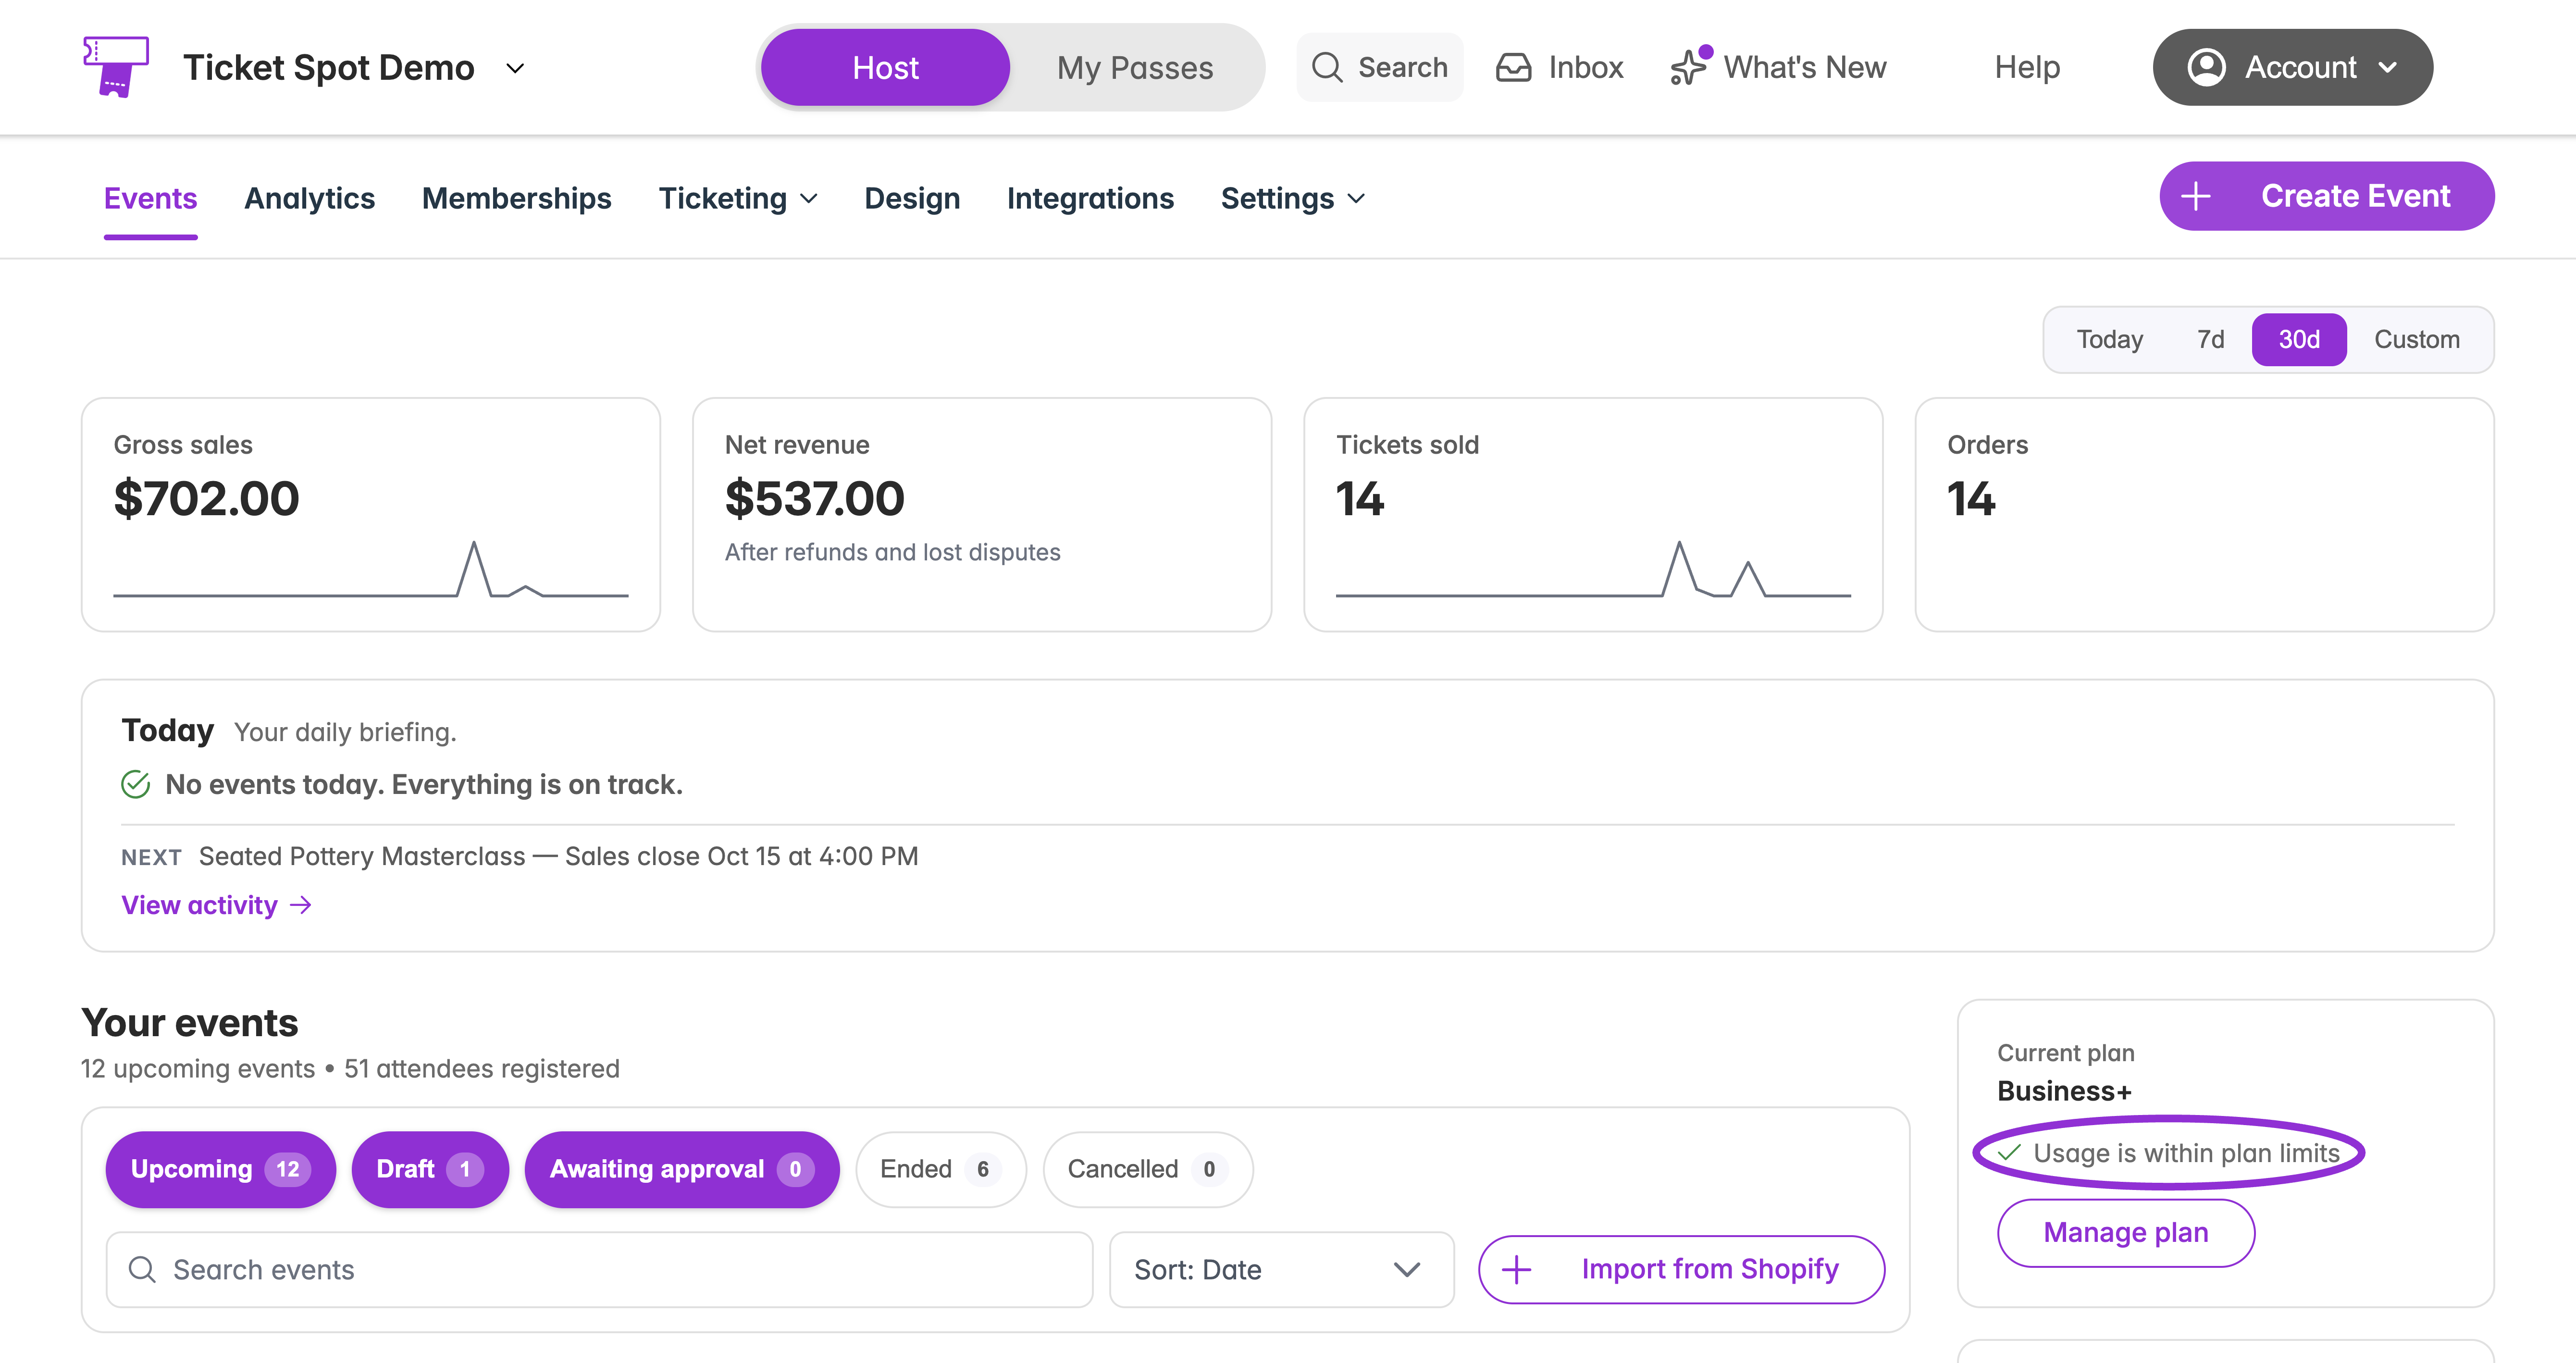
Task: Click the Gross sales sparkline chart
Action: (371, 569)
